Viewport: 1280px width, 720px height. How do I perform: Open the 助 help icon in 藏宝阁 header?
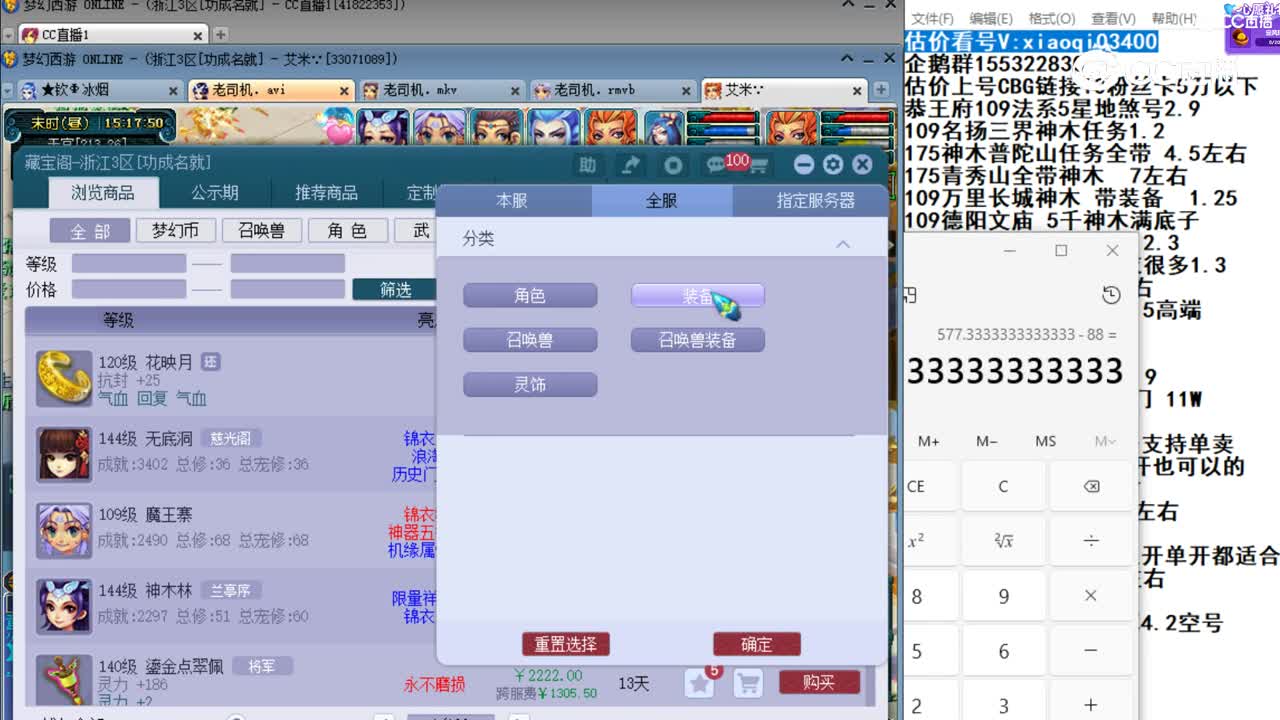point(588,165)
